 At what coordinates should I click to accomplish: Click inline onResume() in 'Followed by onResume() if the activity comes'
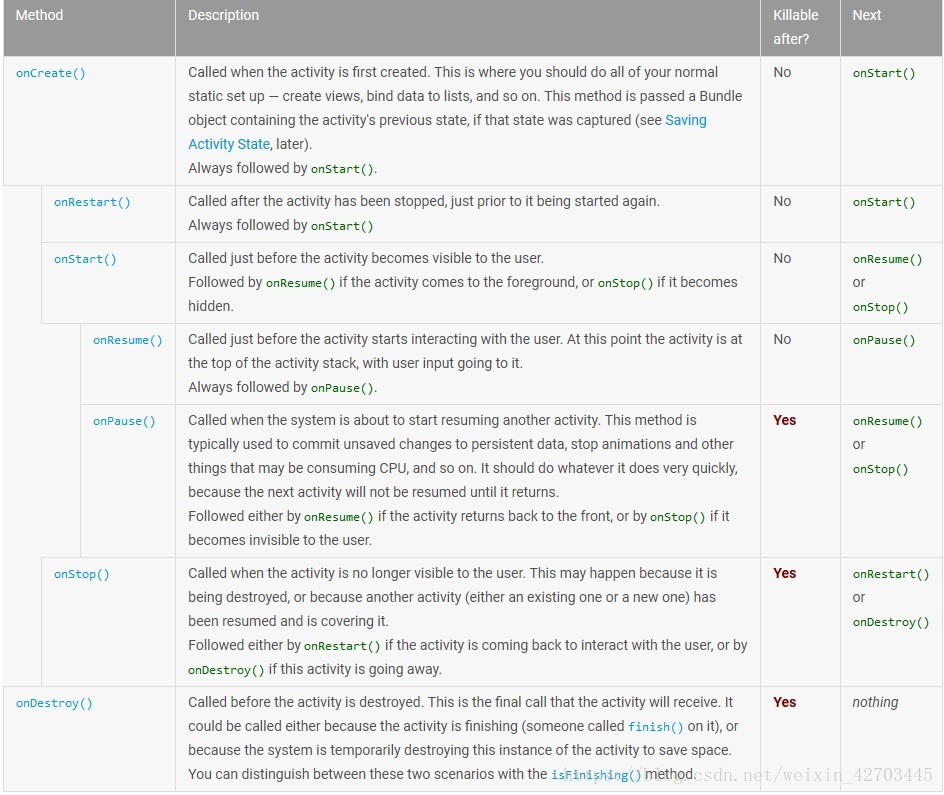(x=300, y=283)
